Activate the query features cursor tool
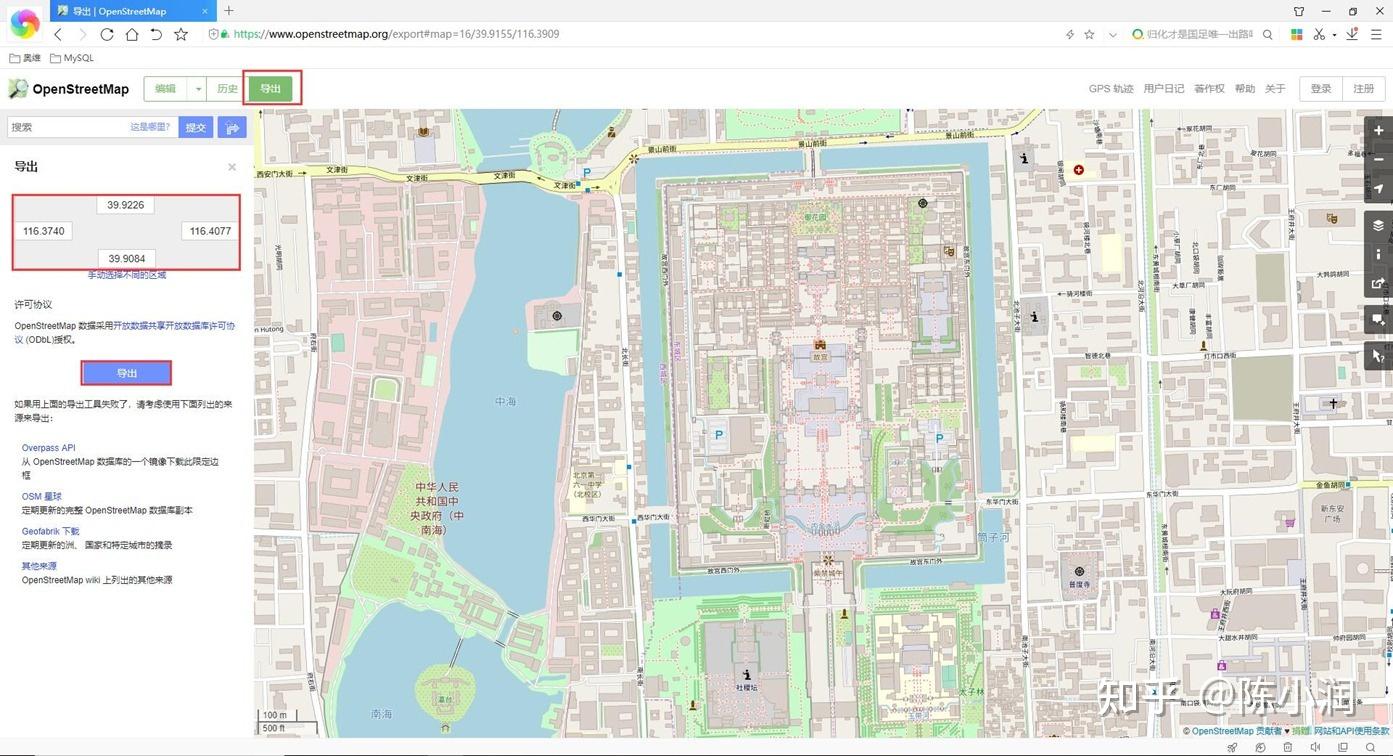The height and width of the screenshot is (756, 1393). pos(1378,355)
